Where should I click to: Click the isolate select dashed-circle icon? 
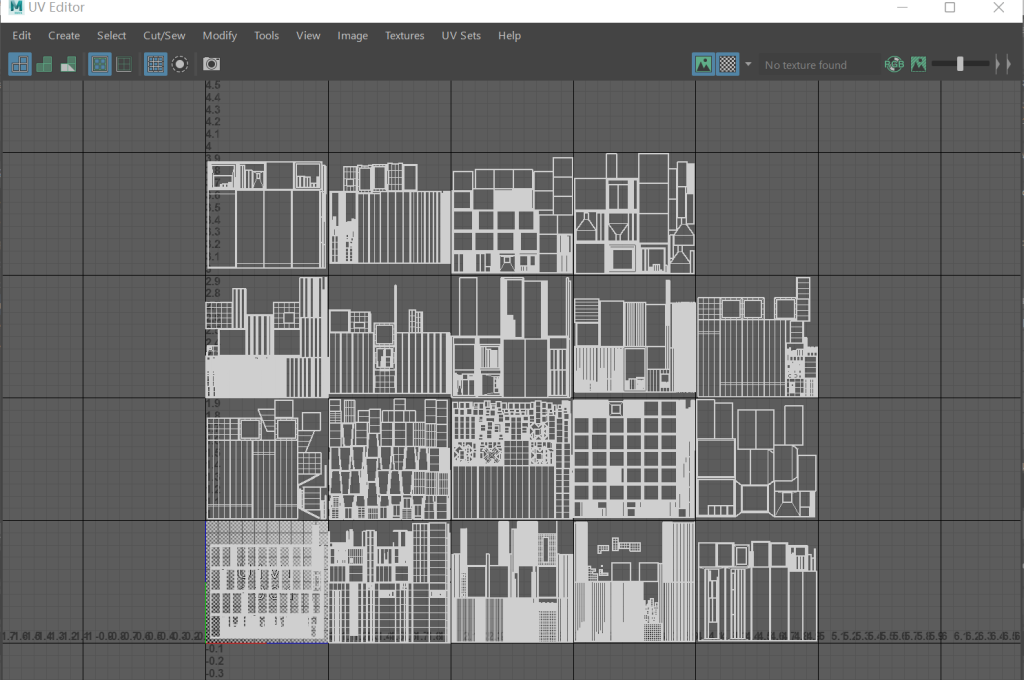pyautogui.click(x=180, y=64)
